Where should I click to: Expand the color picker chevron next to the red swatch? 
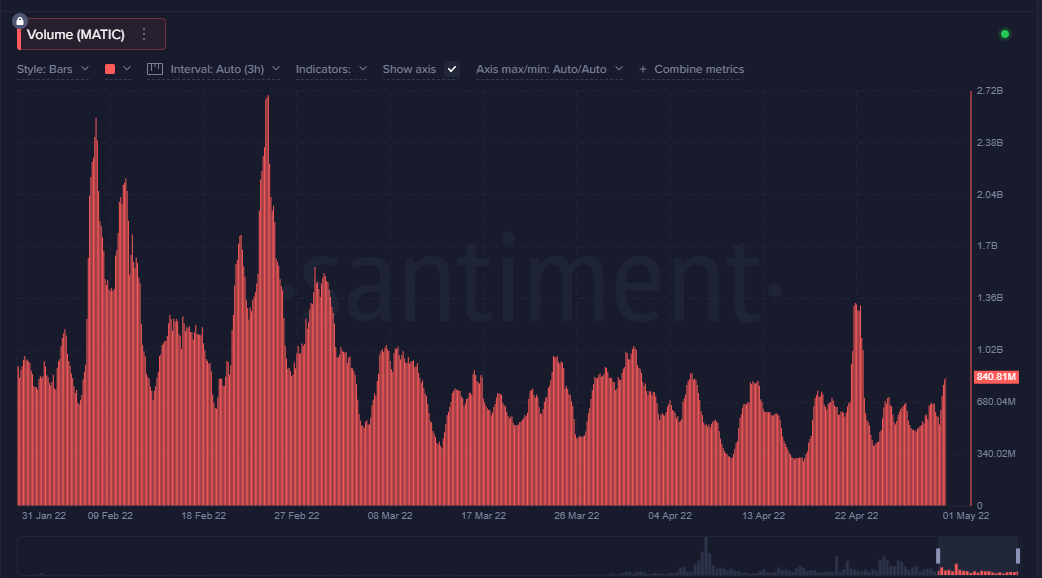coord(127,68)
